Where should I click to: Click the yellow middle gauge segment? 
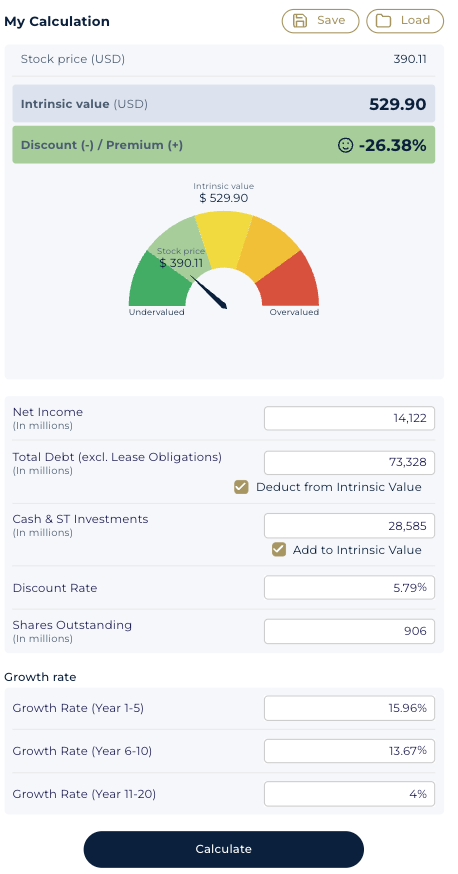click(223, 239)
